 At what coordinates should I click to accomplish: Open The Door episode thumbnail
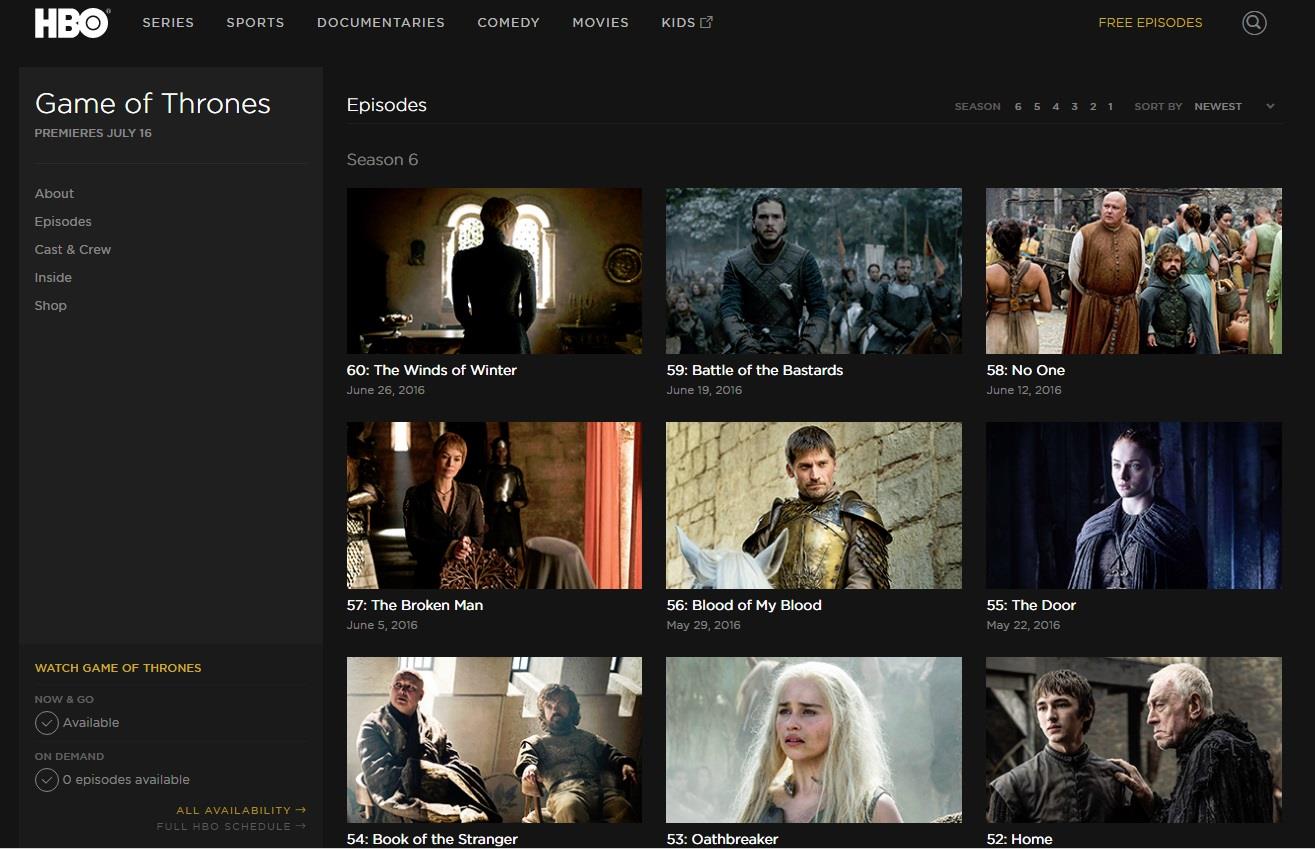click(x=1134, y=505)
